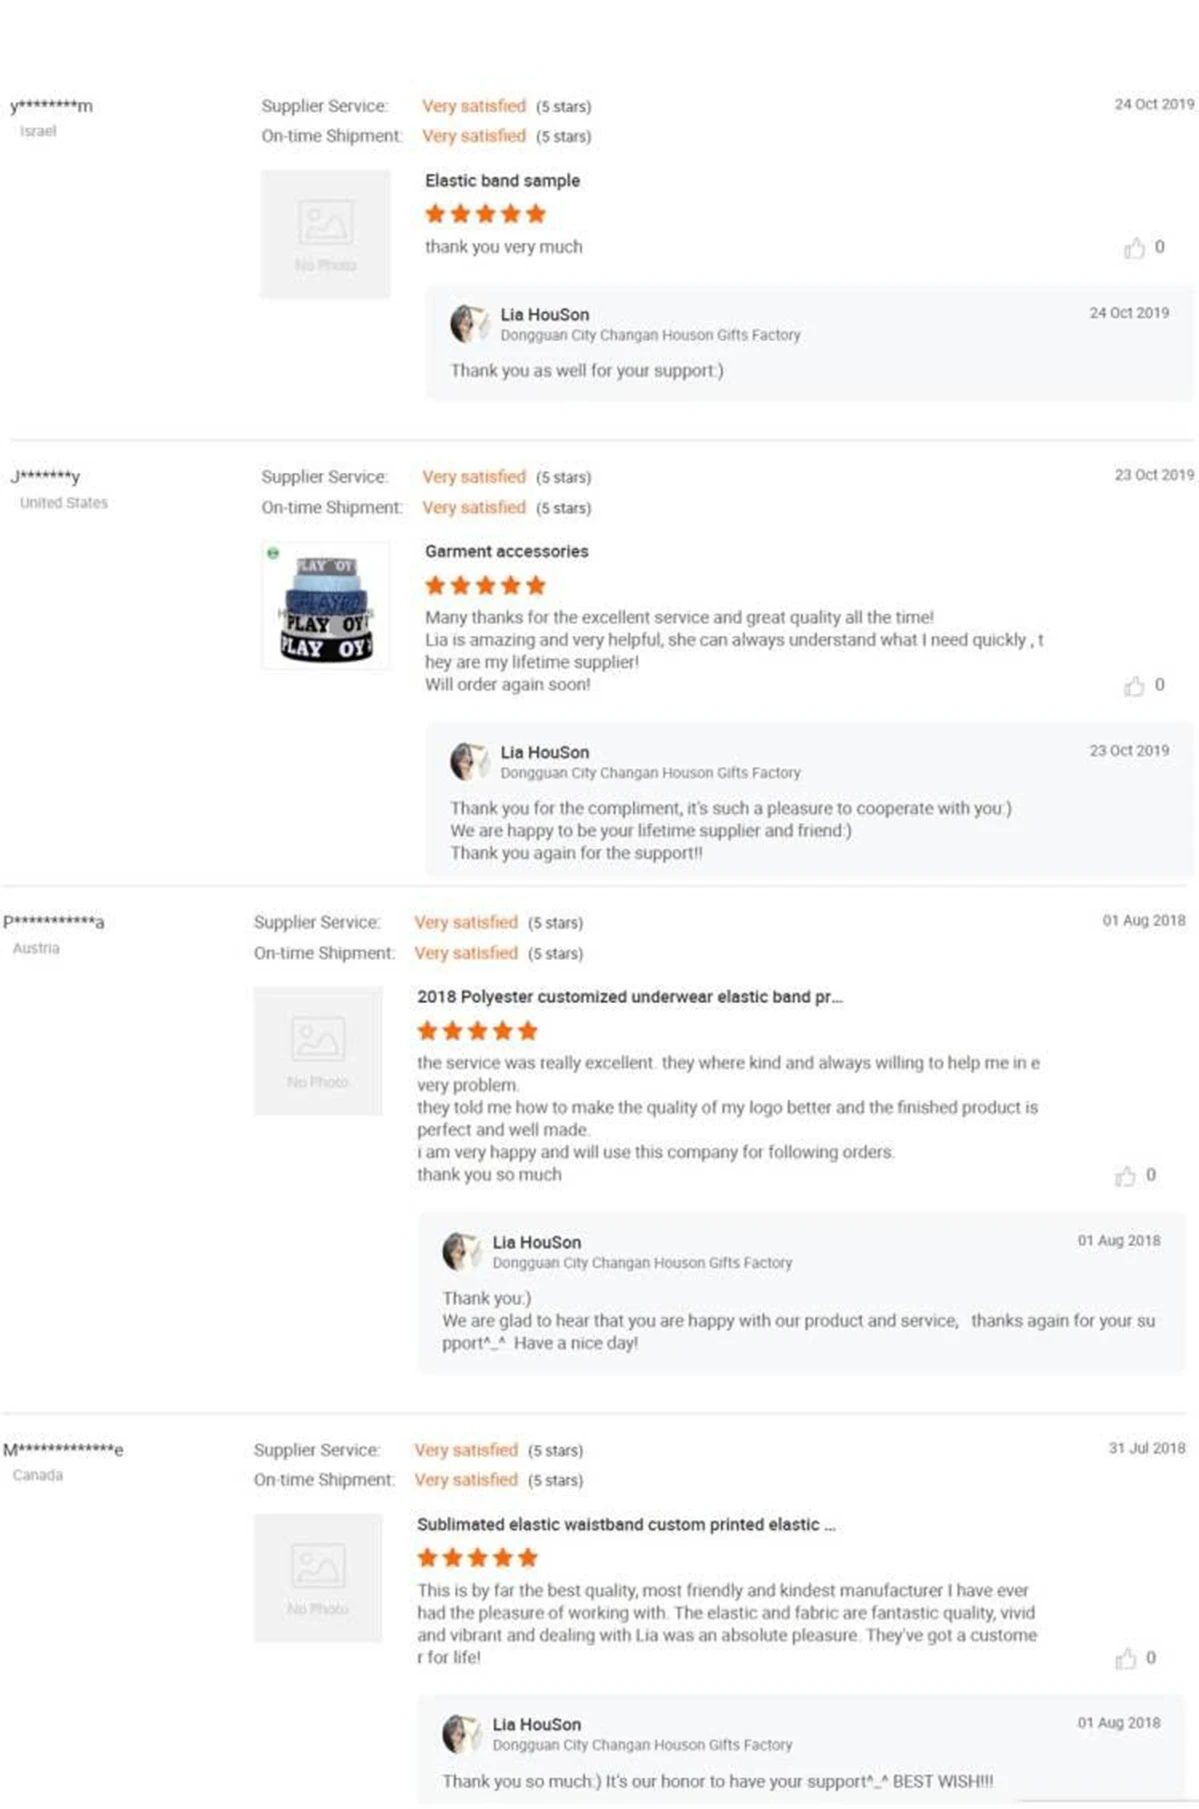Click thumbs-up on Austria buyer's review
The width and height of the screenshot is (1199, 1809).
click(1126, 1176)
